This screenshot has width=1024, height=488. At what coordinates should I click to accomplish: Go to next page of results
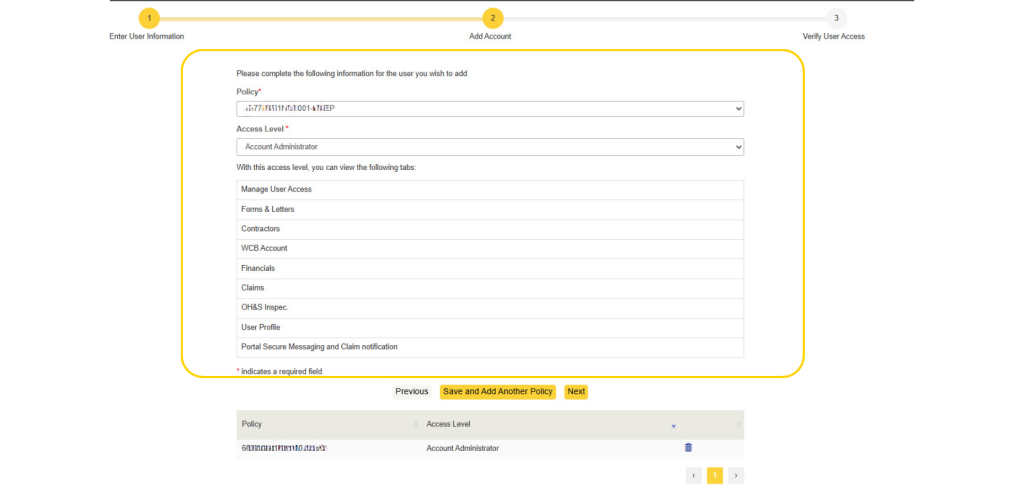click(x=736, y=476)
